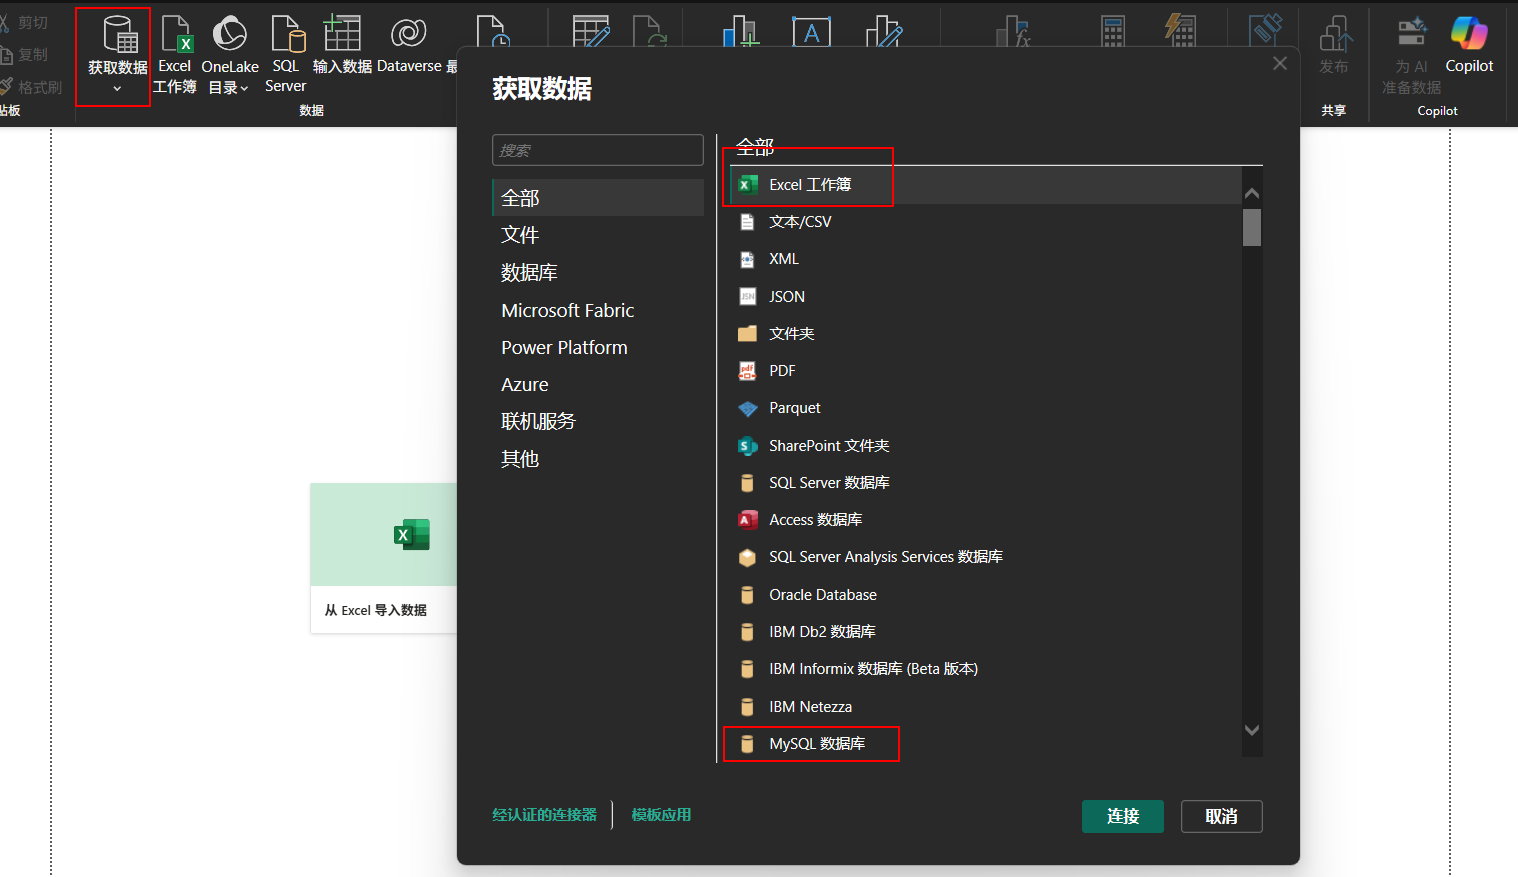Open Excel 工作簿 from the ribbon
1518x877 pixels.
[x=175, y=55]
